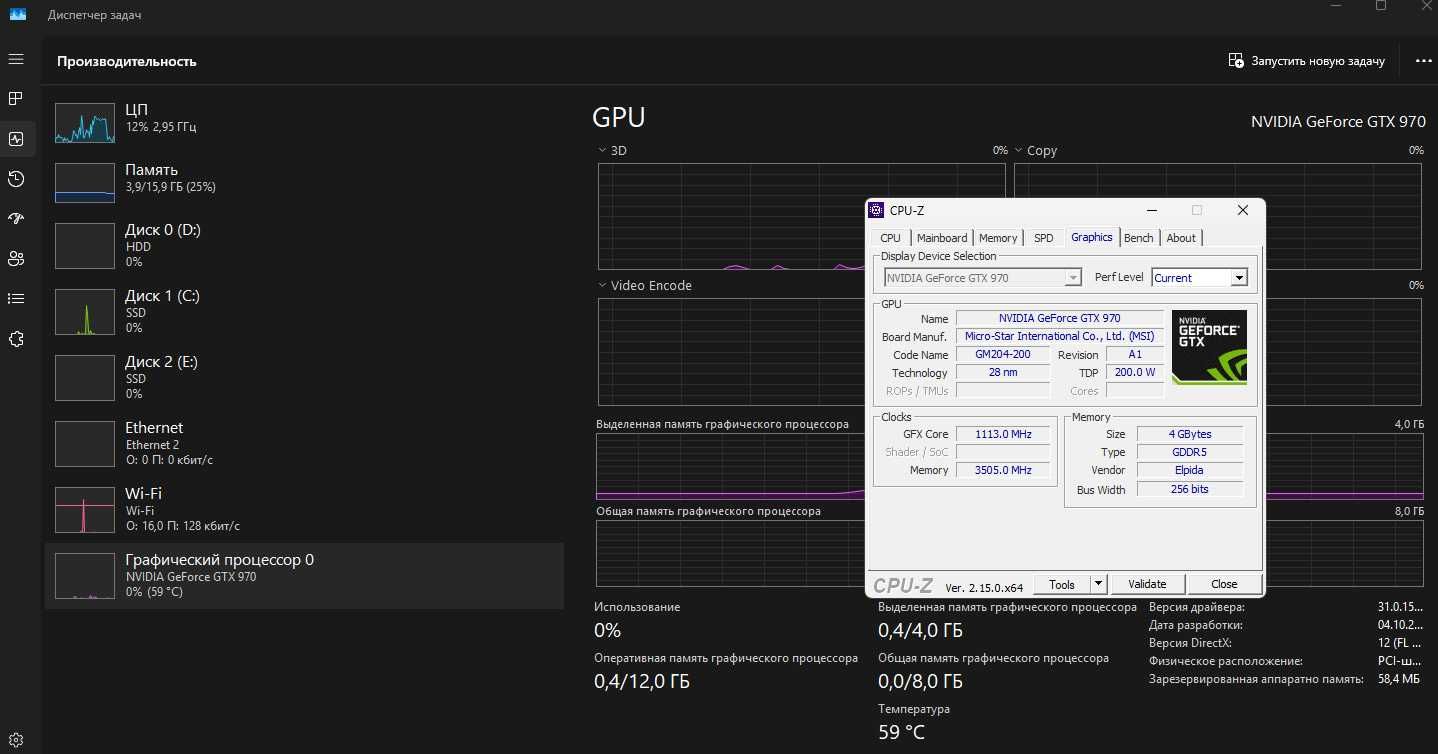
Task: Click Bus Width 256 bits value
Action: (1190, 490)
